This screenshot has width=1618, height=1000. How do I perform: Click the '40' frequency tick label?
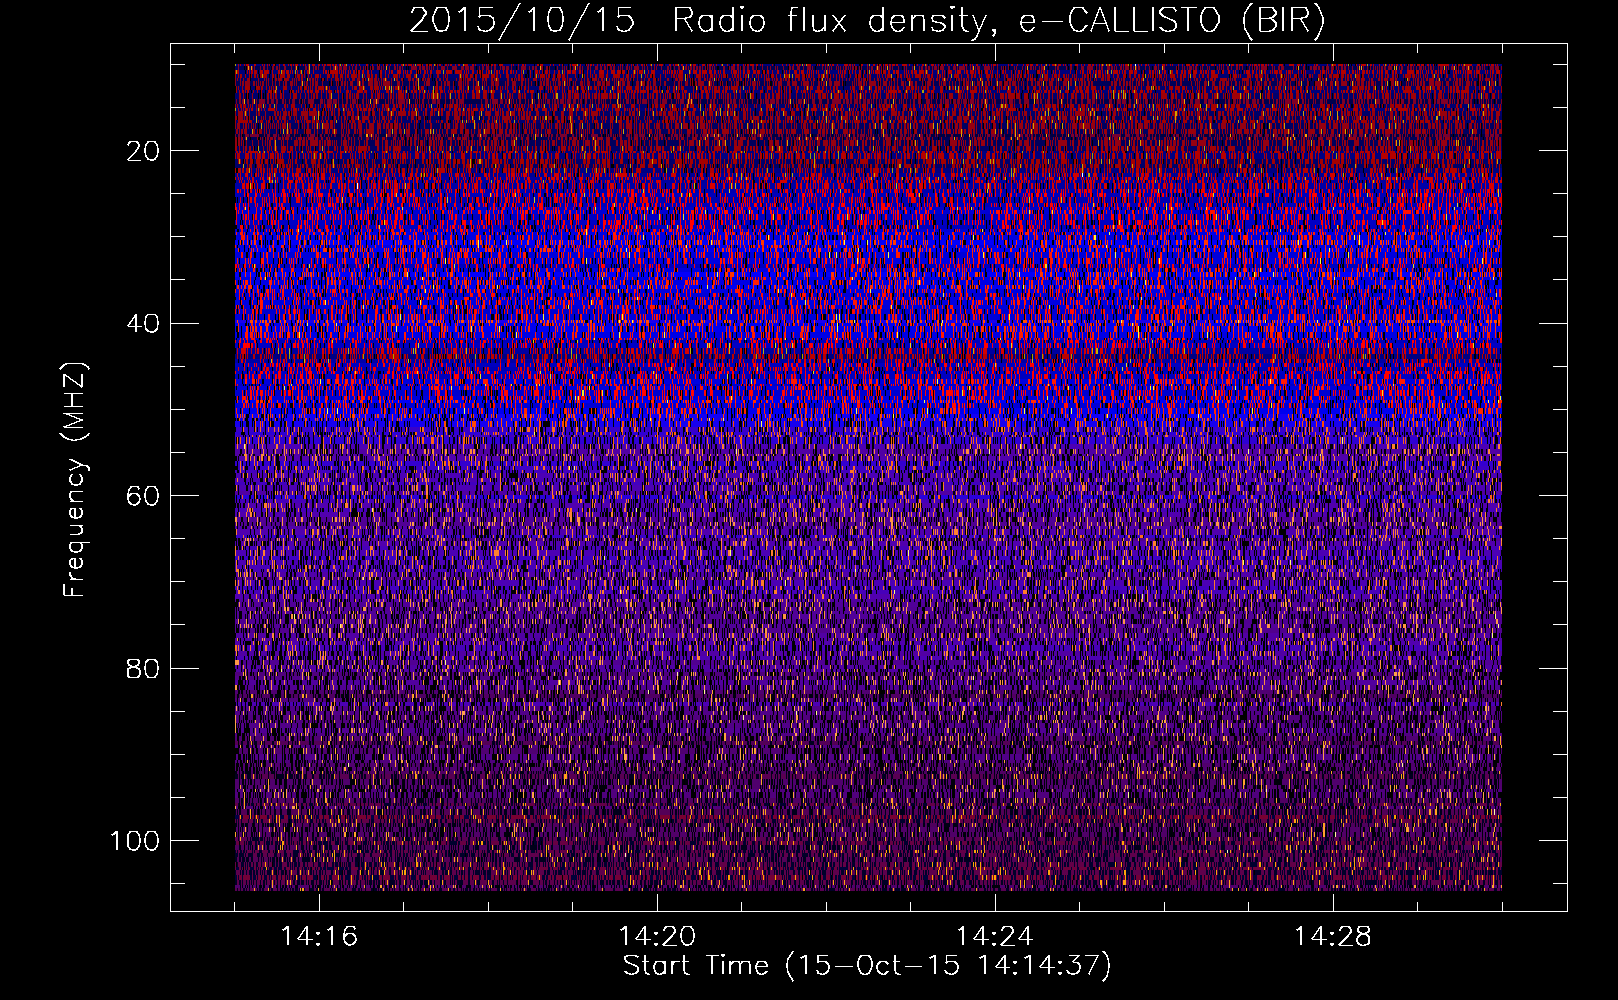click(x=144, y=323)
